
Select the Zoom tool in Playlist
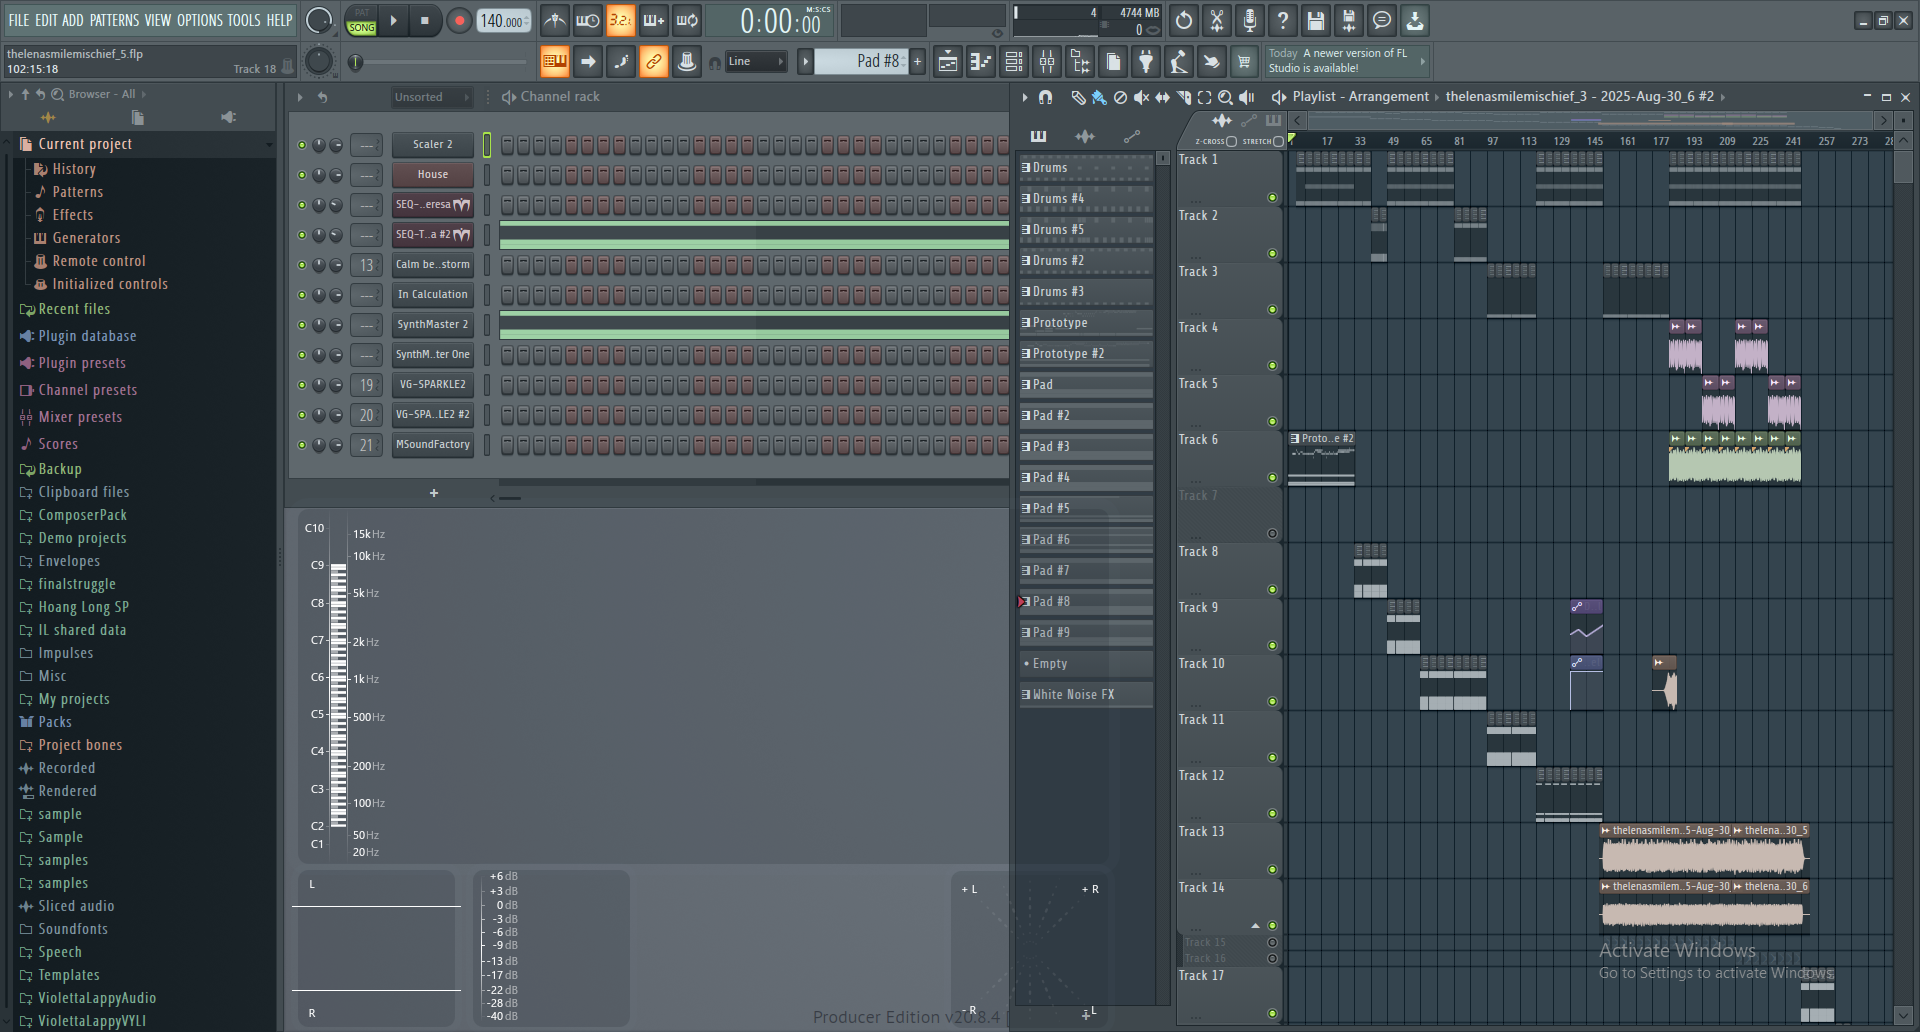click(x=1225, y=97)
